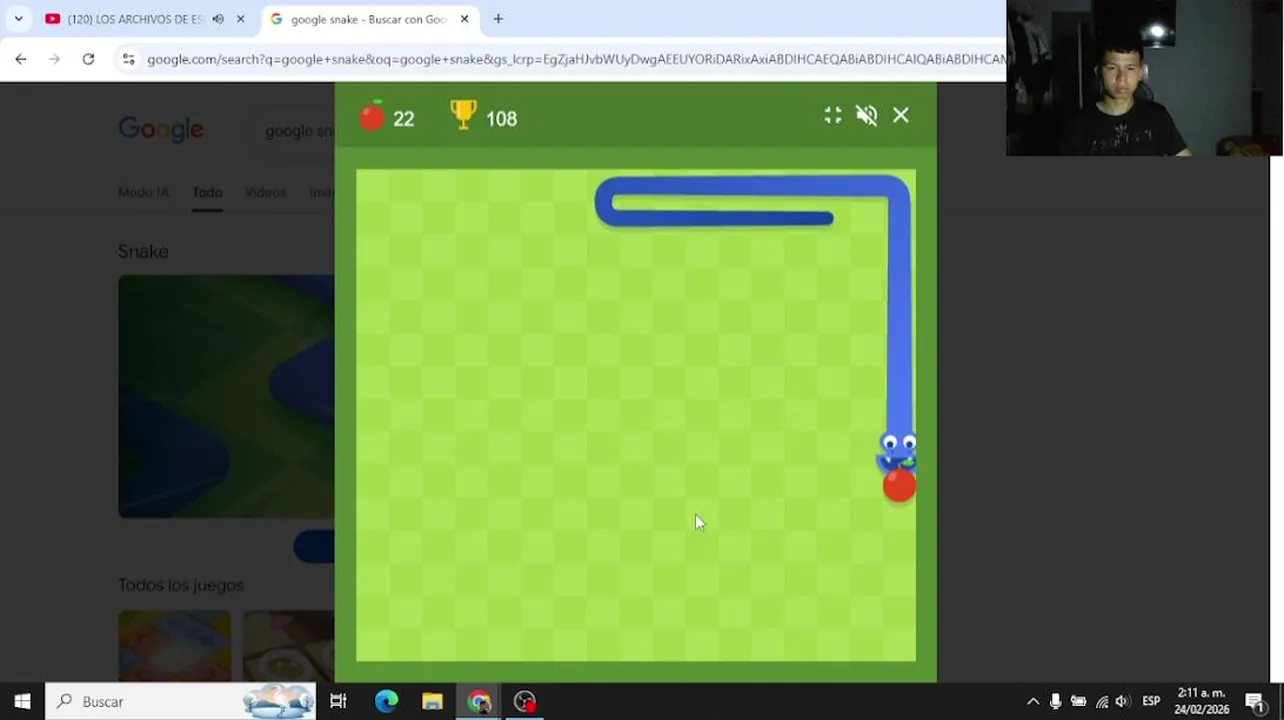Click the trophy high score icon
The image size is (1284, 720).
[x=463, y=115]
